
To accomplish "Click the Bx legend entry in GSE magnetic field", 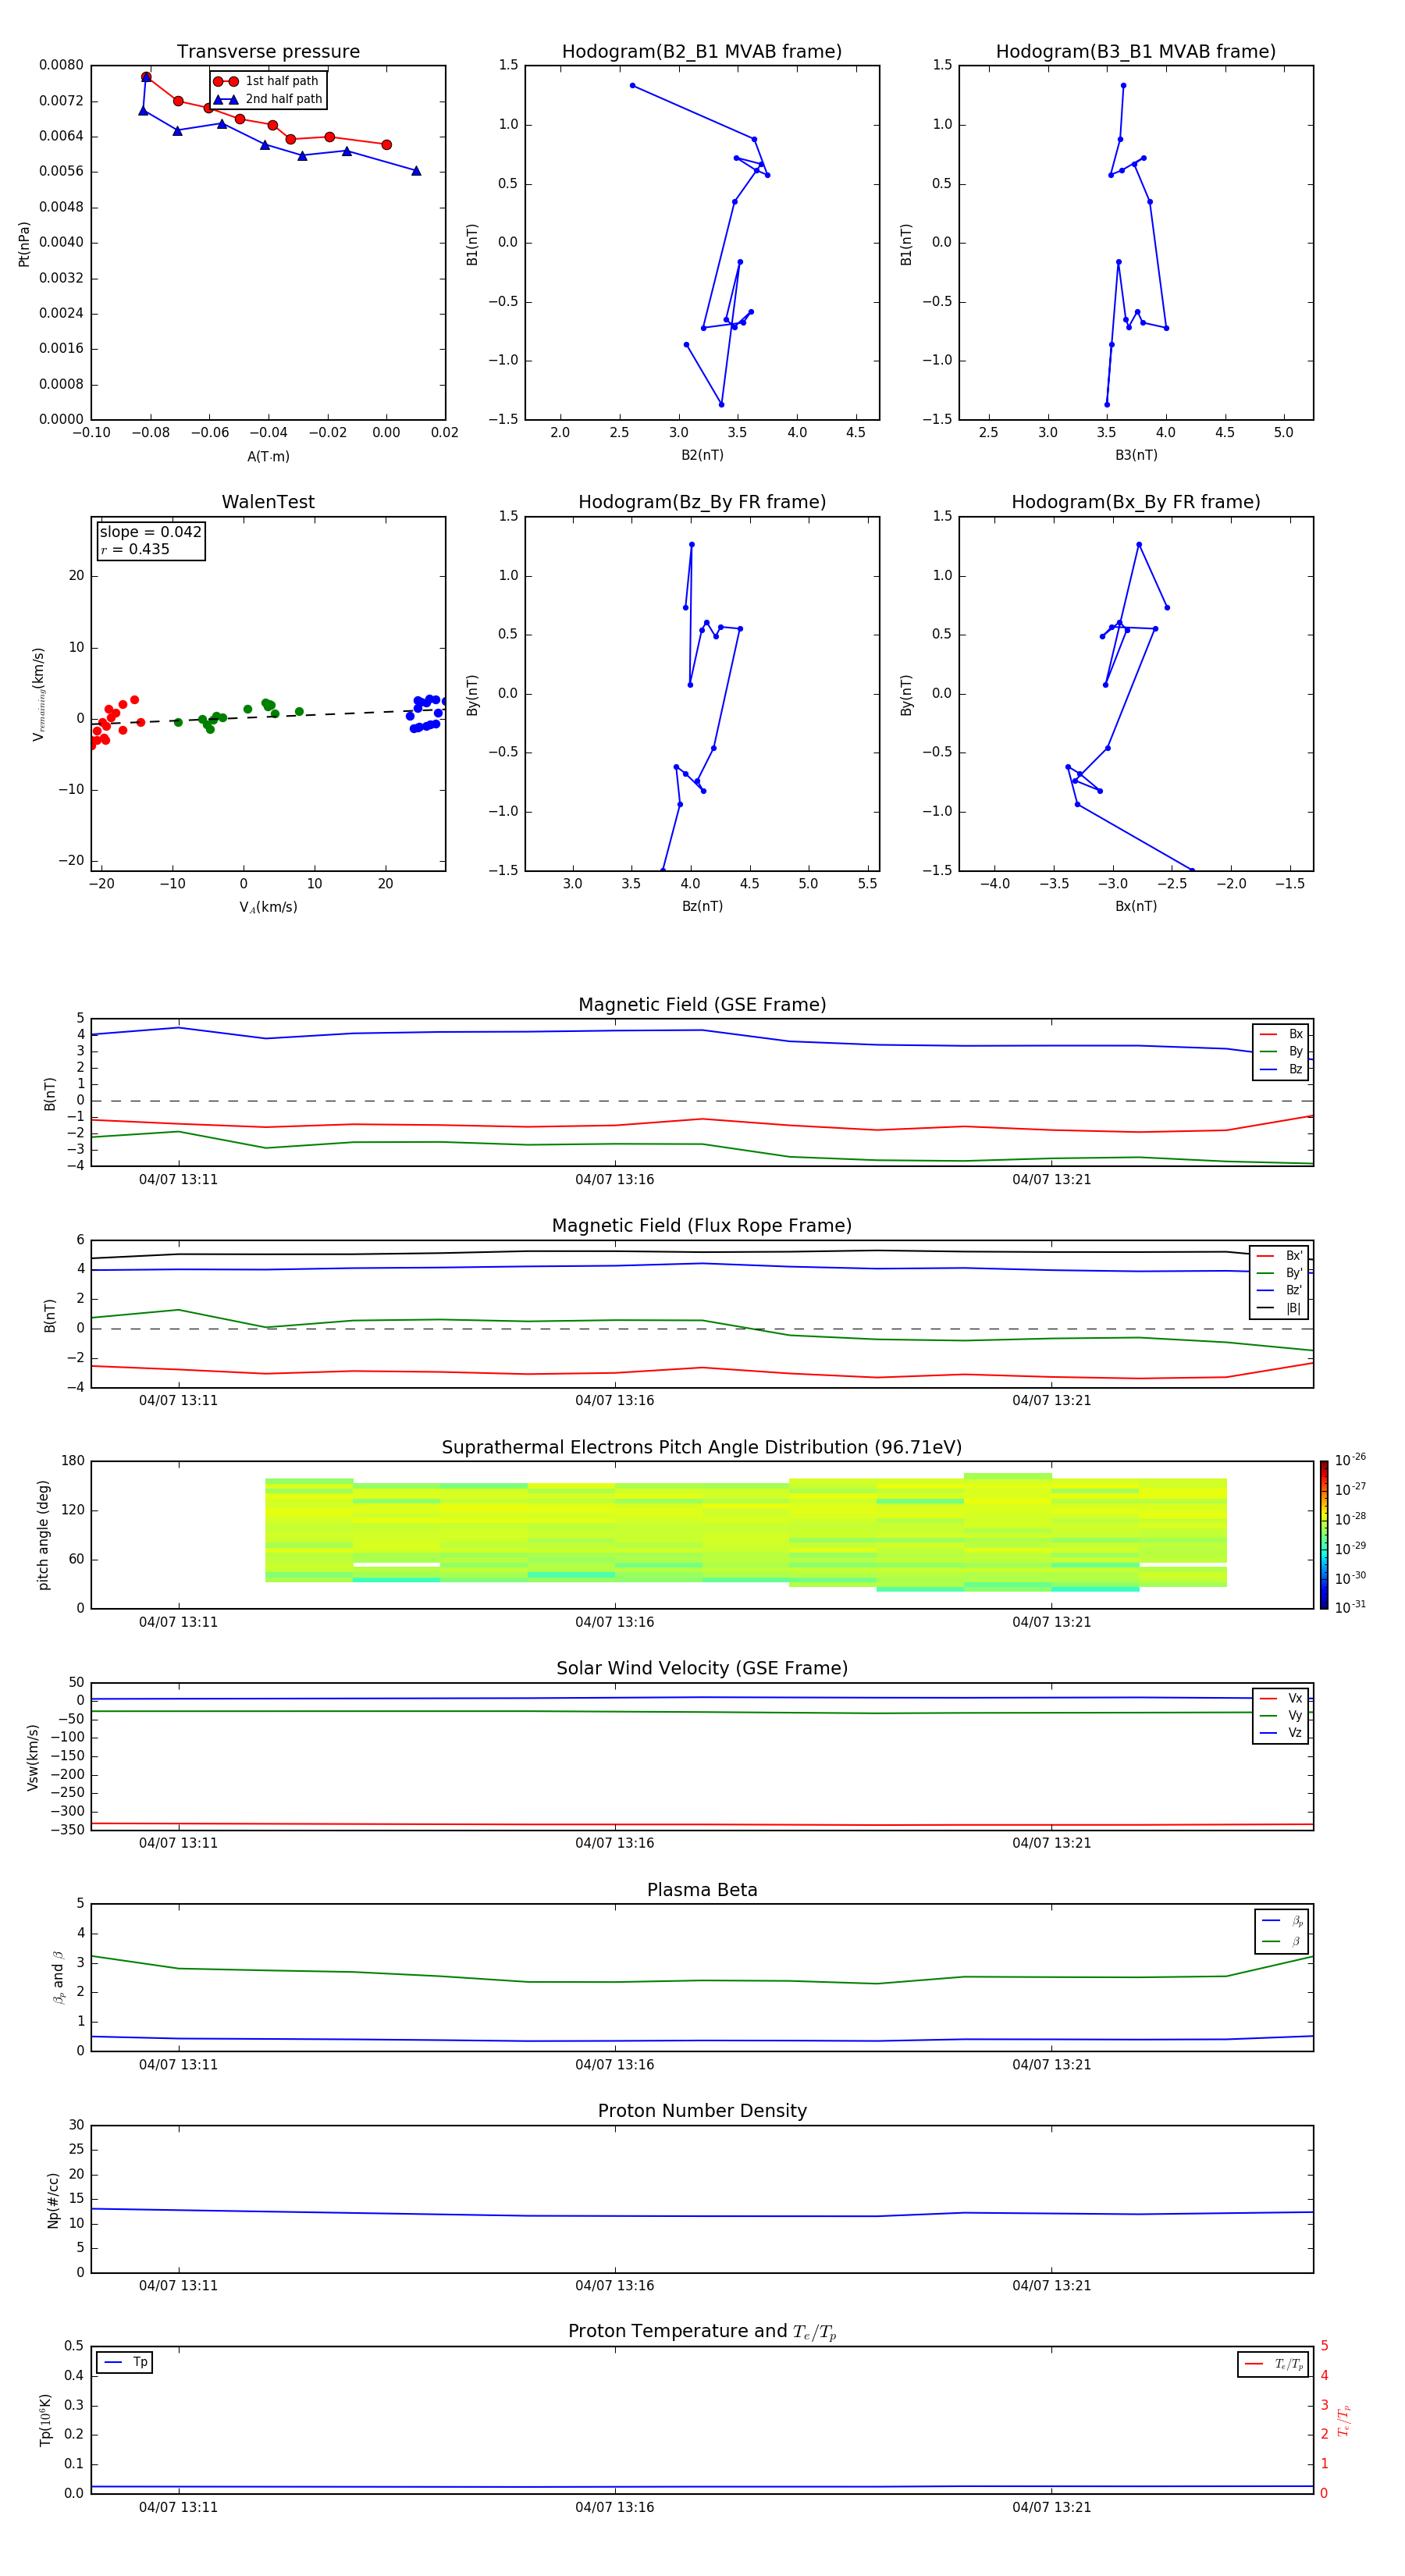I will [x=1280, y=1034].
